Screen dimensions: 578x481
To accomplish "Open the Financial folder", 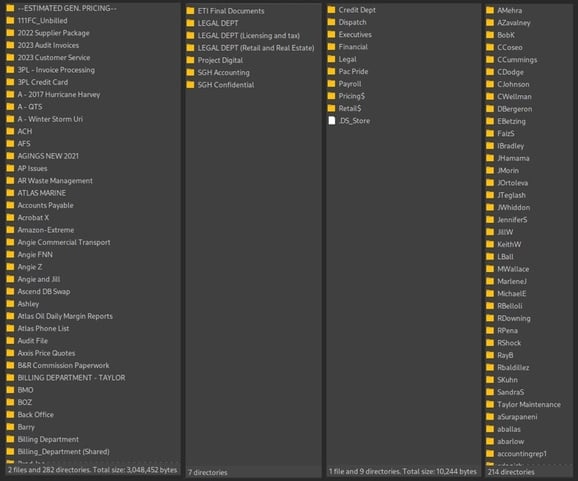I will click(353, 47).
